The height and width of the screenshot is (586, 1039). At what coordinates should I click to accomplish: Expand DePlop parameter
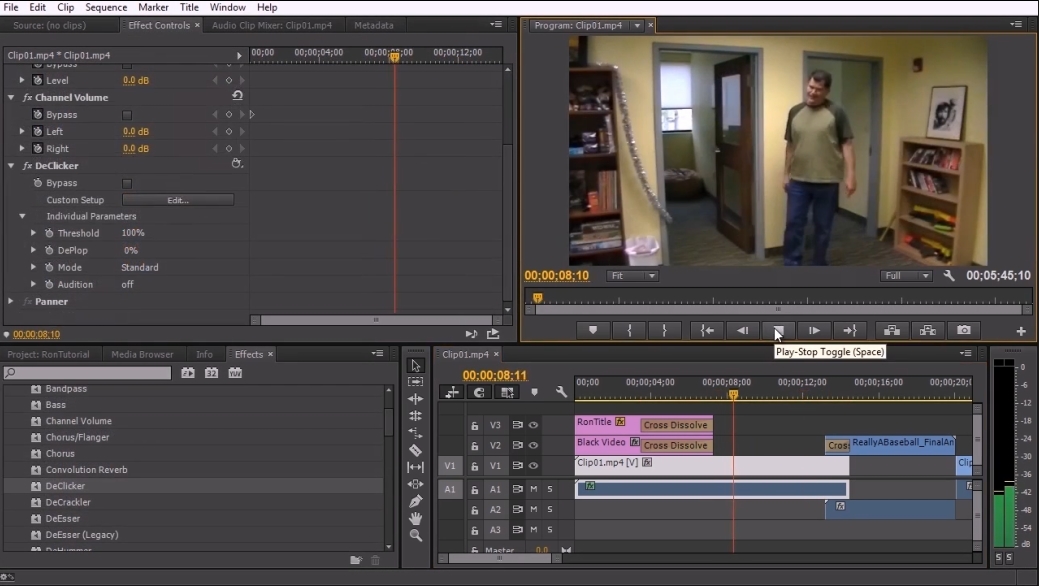[x=33, y=250]
